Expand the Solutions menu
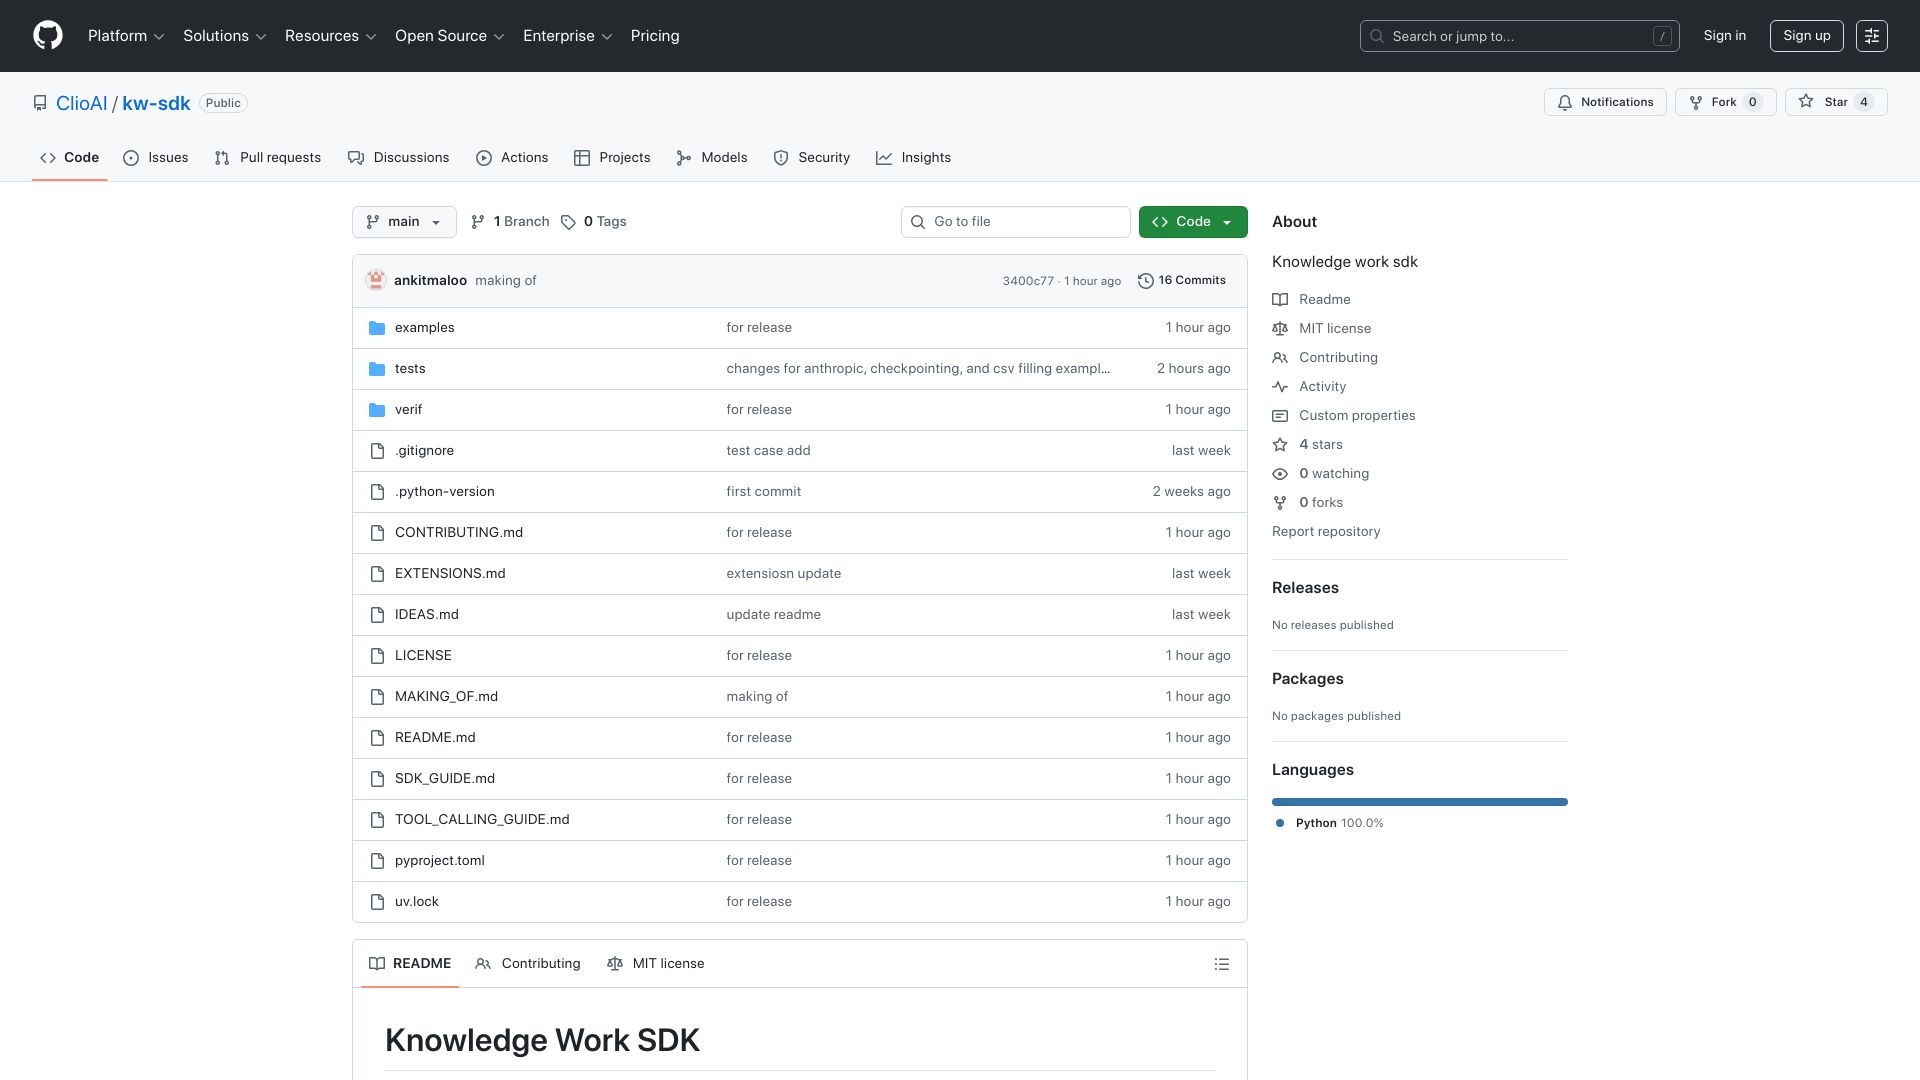Screen dimensions: 1920x1080 pos(225,36)
